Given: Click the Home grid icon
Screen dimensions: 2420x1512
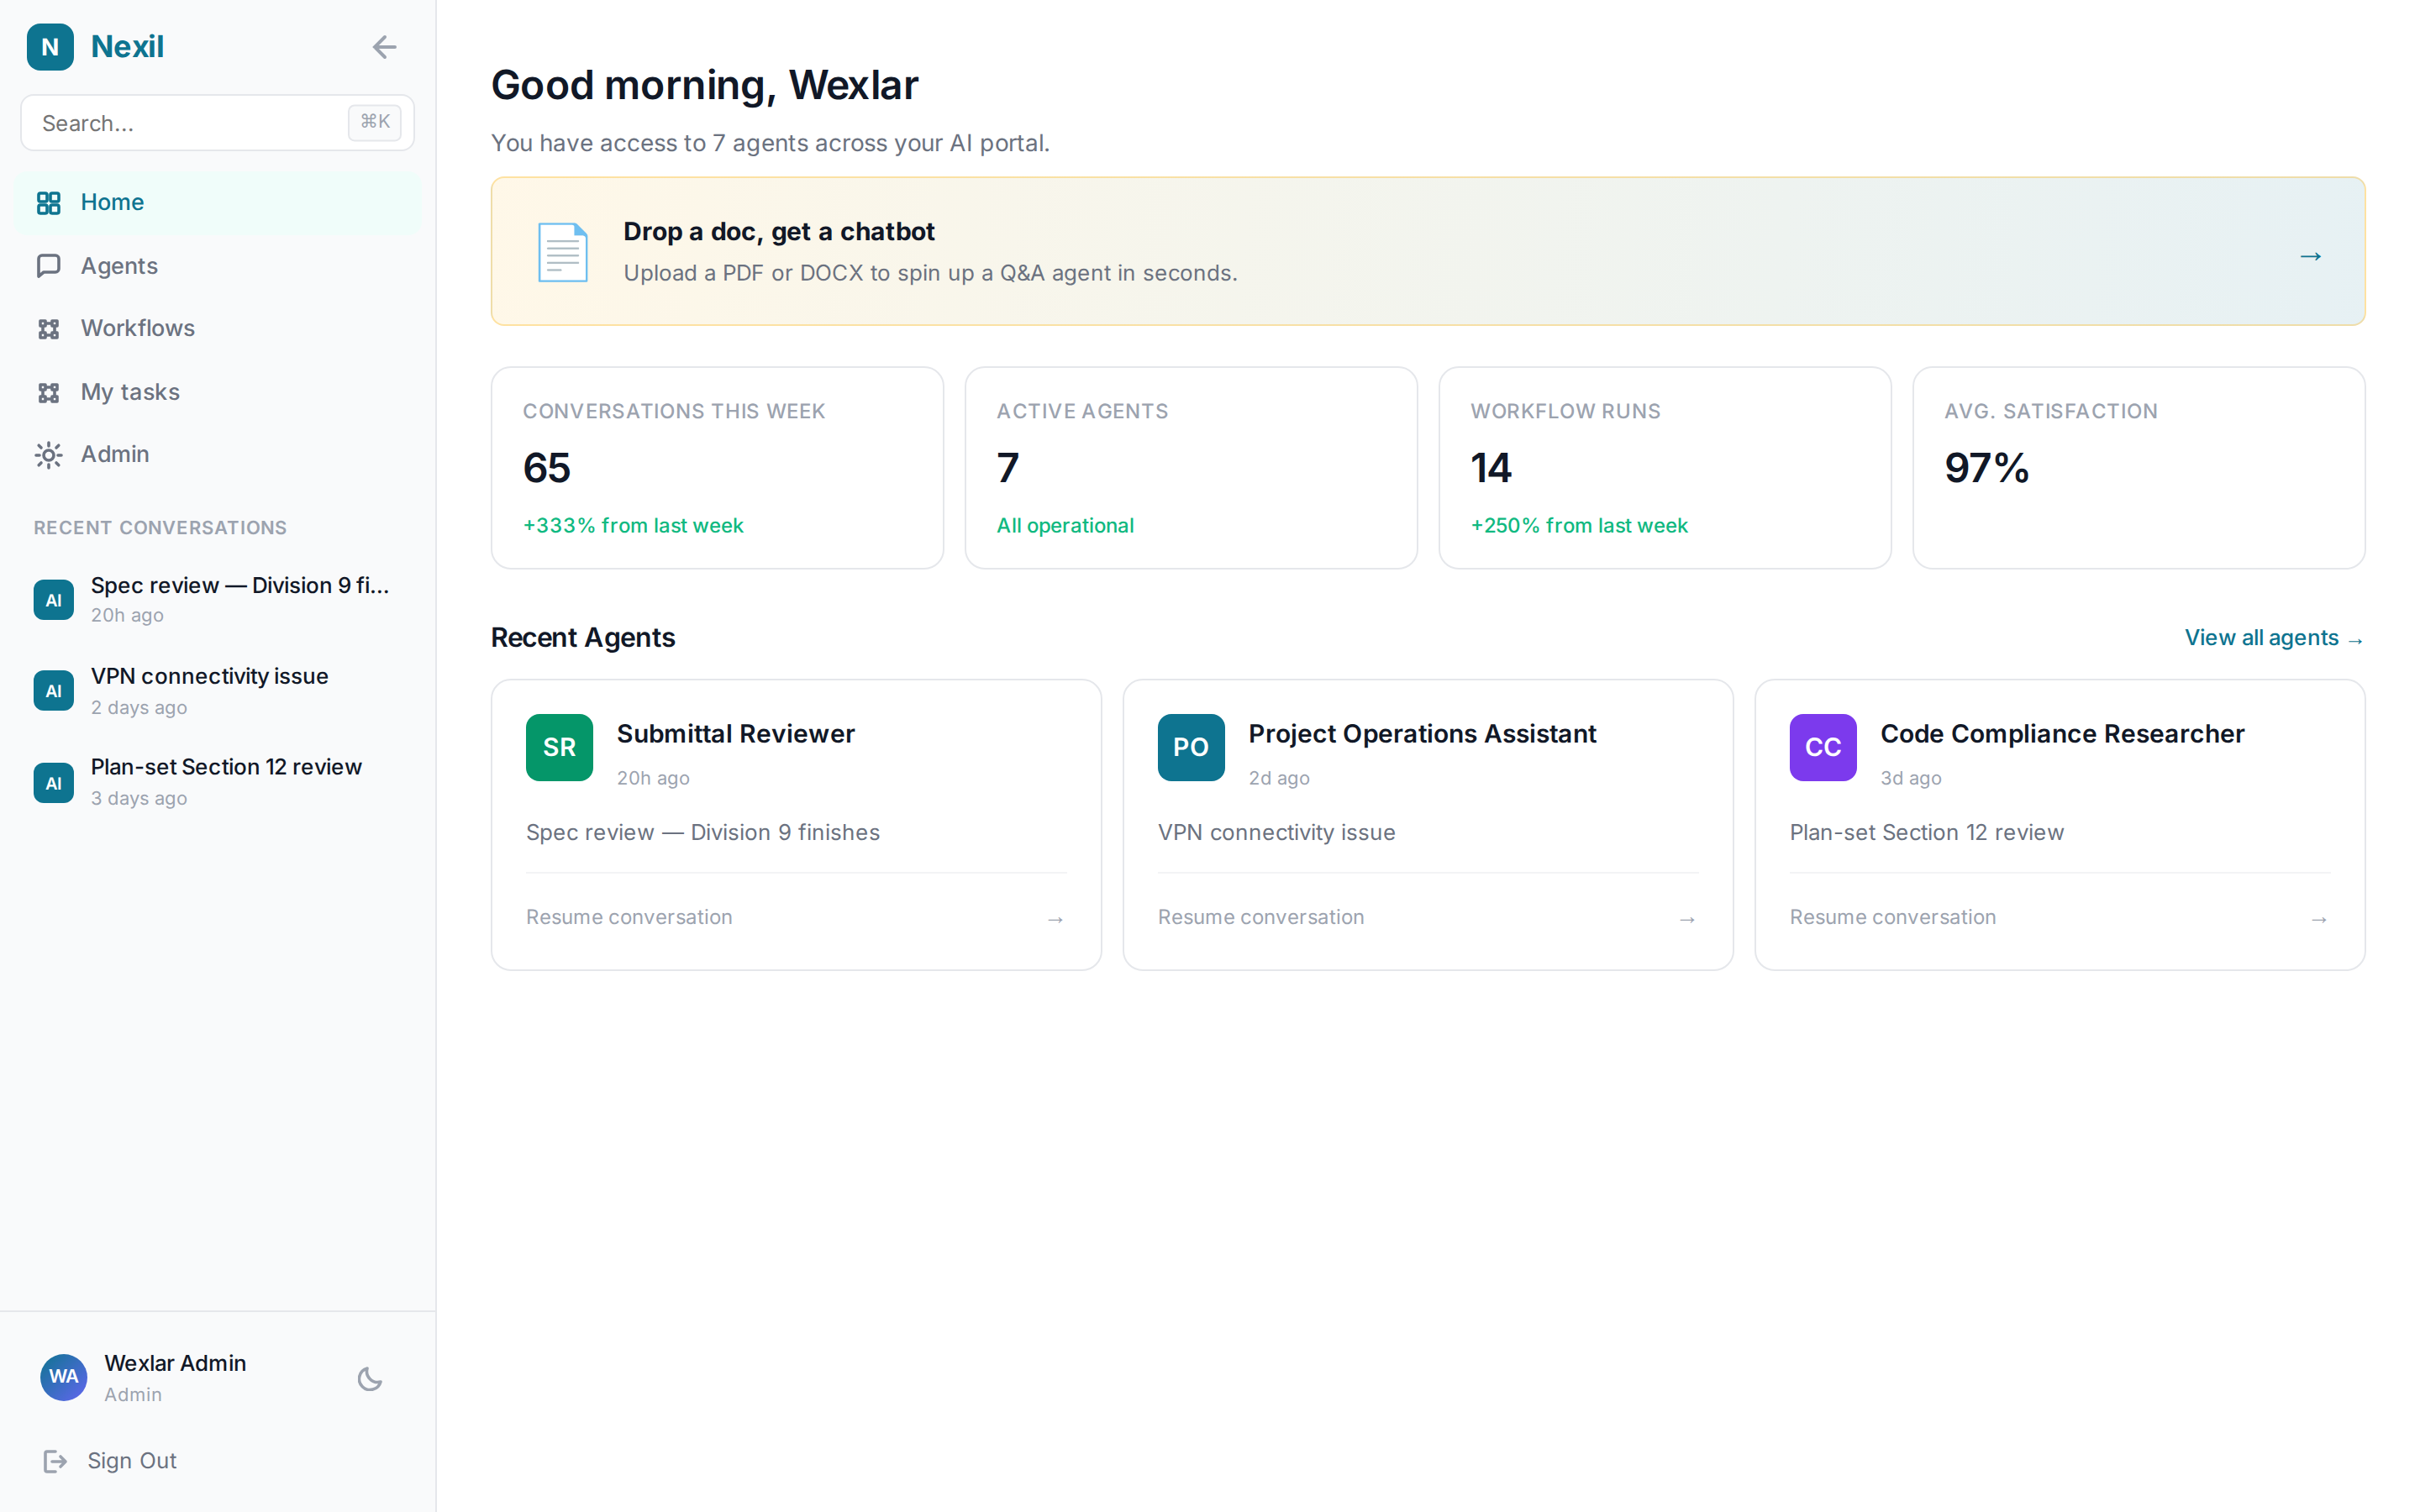Looking at the screenshot, I should tap(49, 203).
